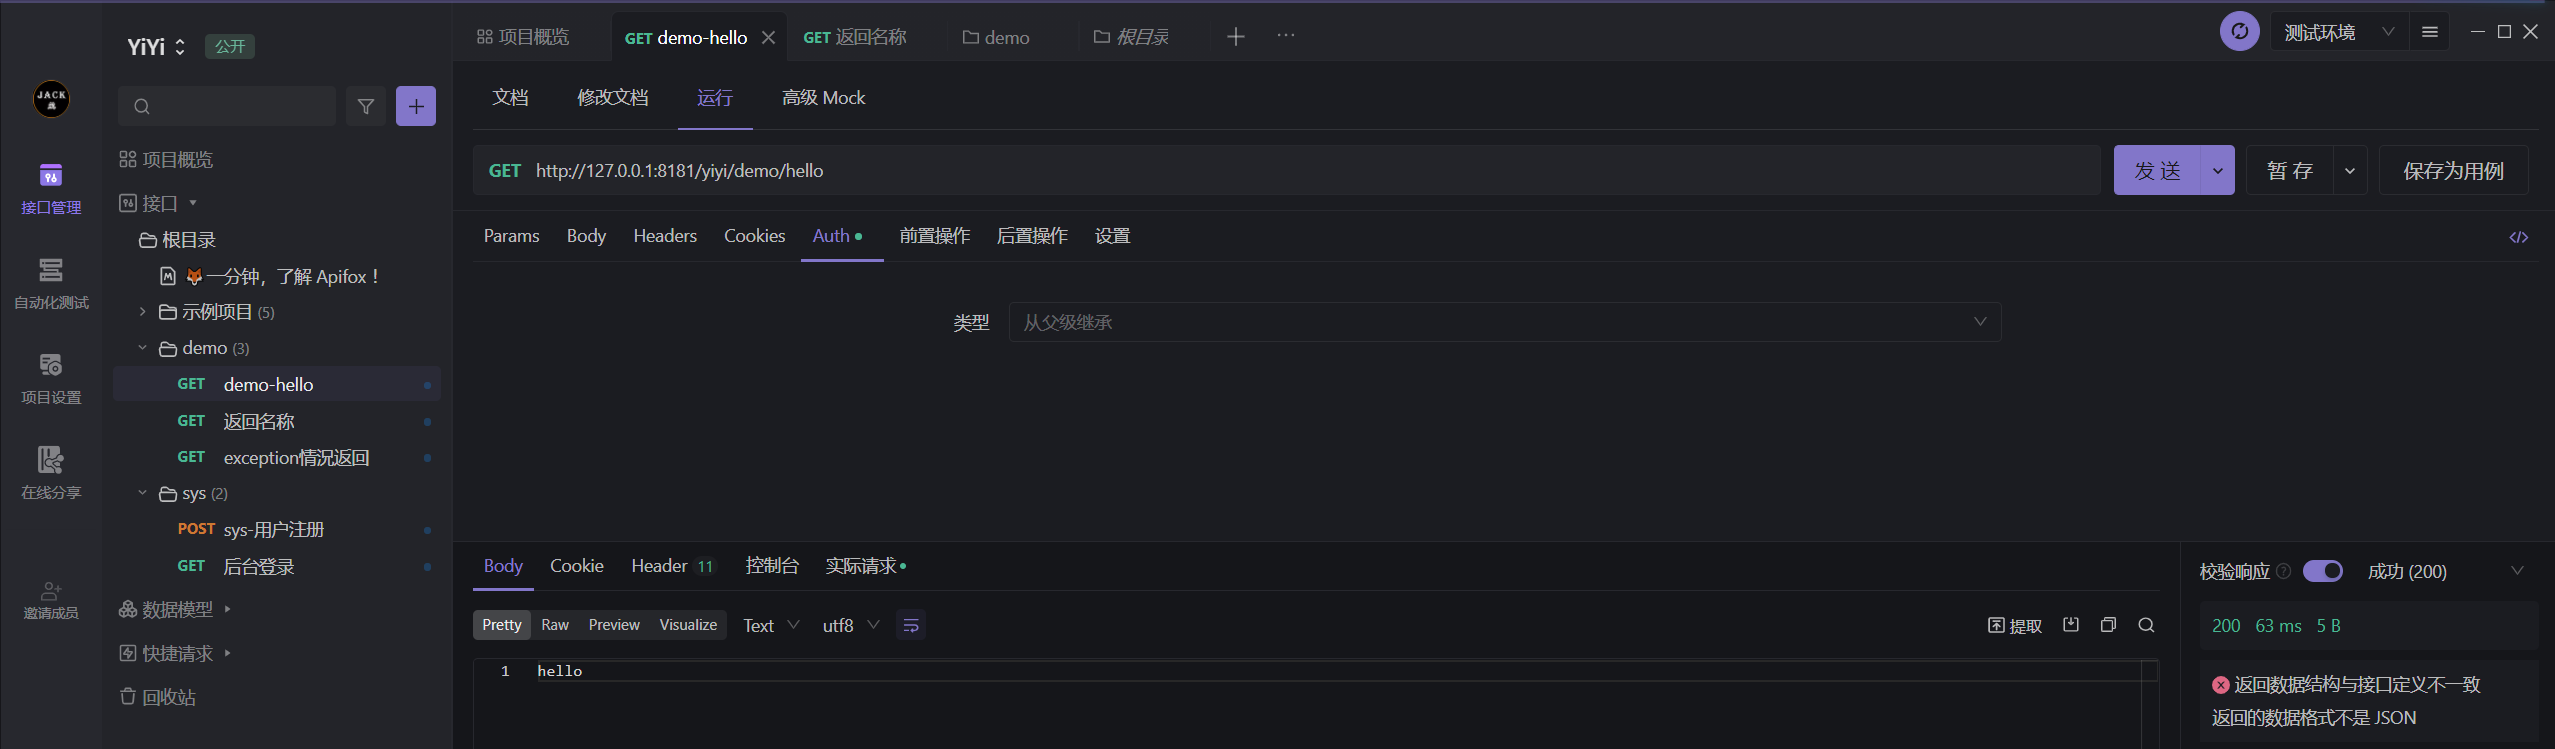This screenshot has width=2555, height=749.
Task: Click the 保存为用例 button
Action: coord(2453,171)
